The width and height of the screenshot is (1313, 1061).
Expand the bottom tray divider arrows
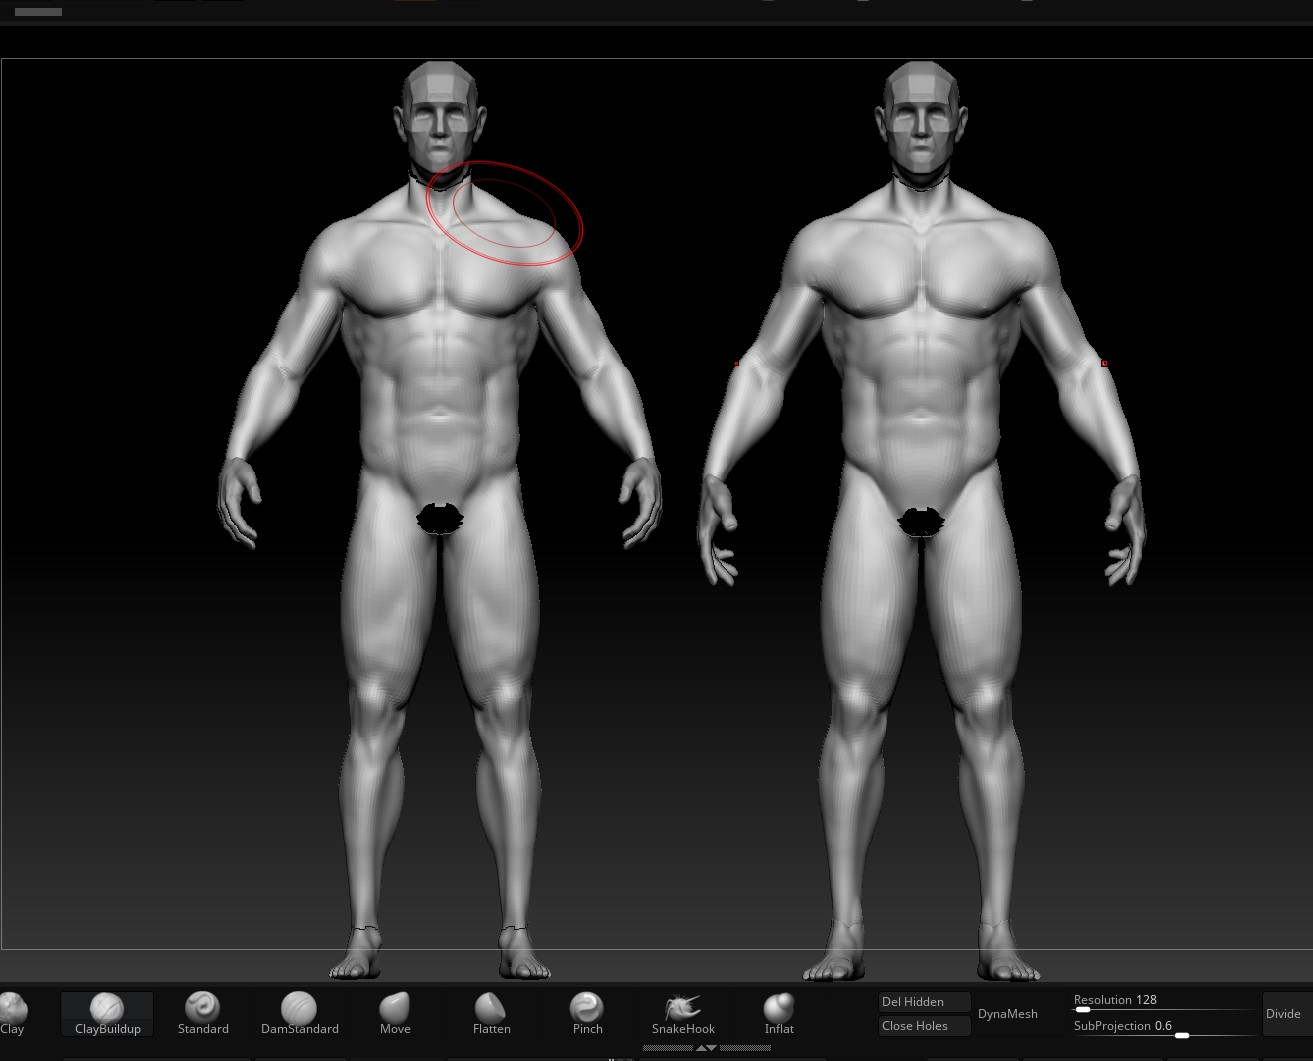coord(706,1048)
